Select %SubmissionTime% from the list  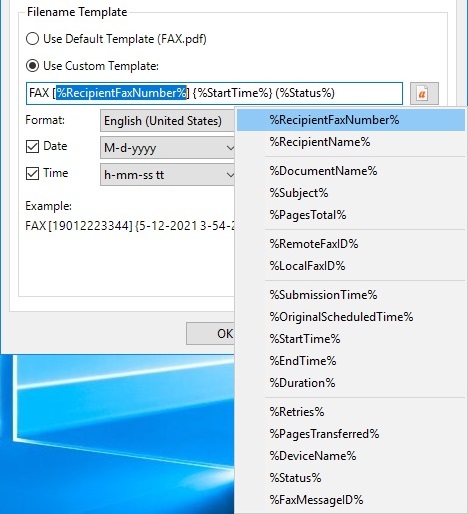351,295
